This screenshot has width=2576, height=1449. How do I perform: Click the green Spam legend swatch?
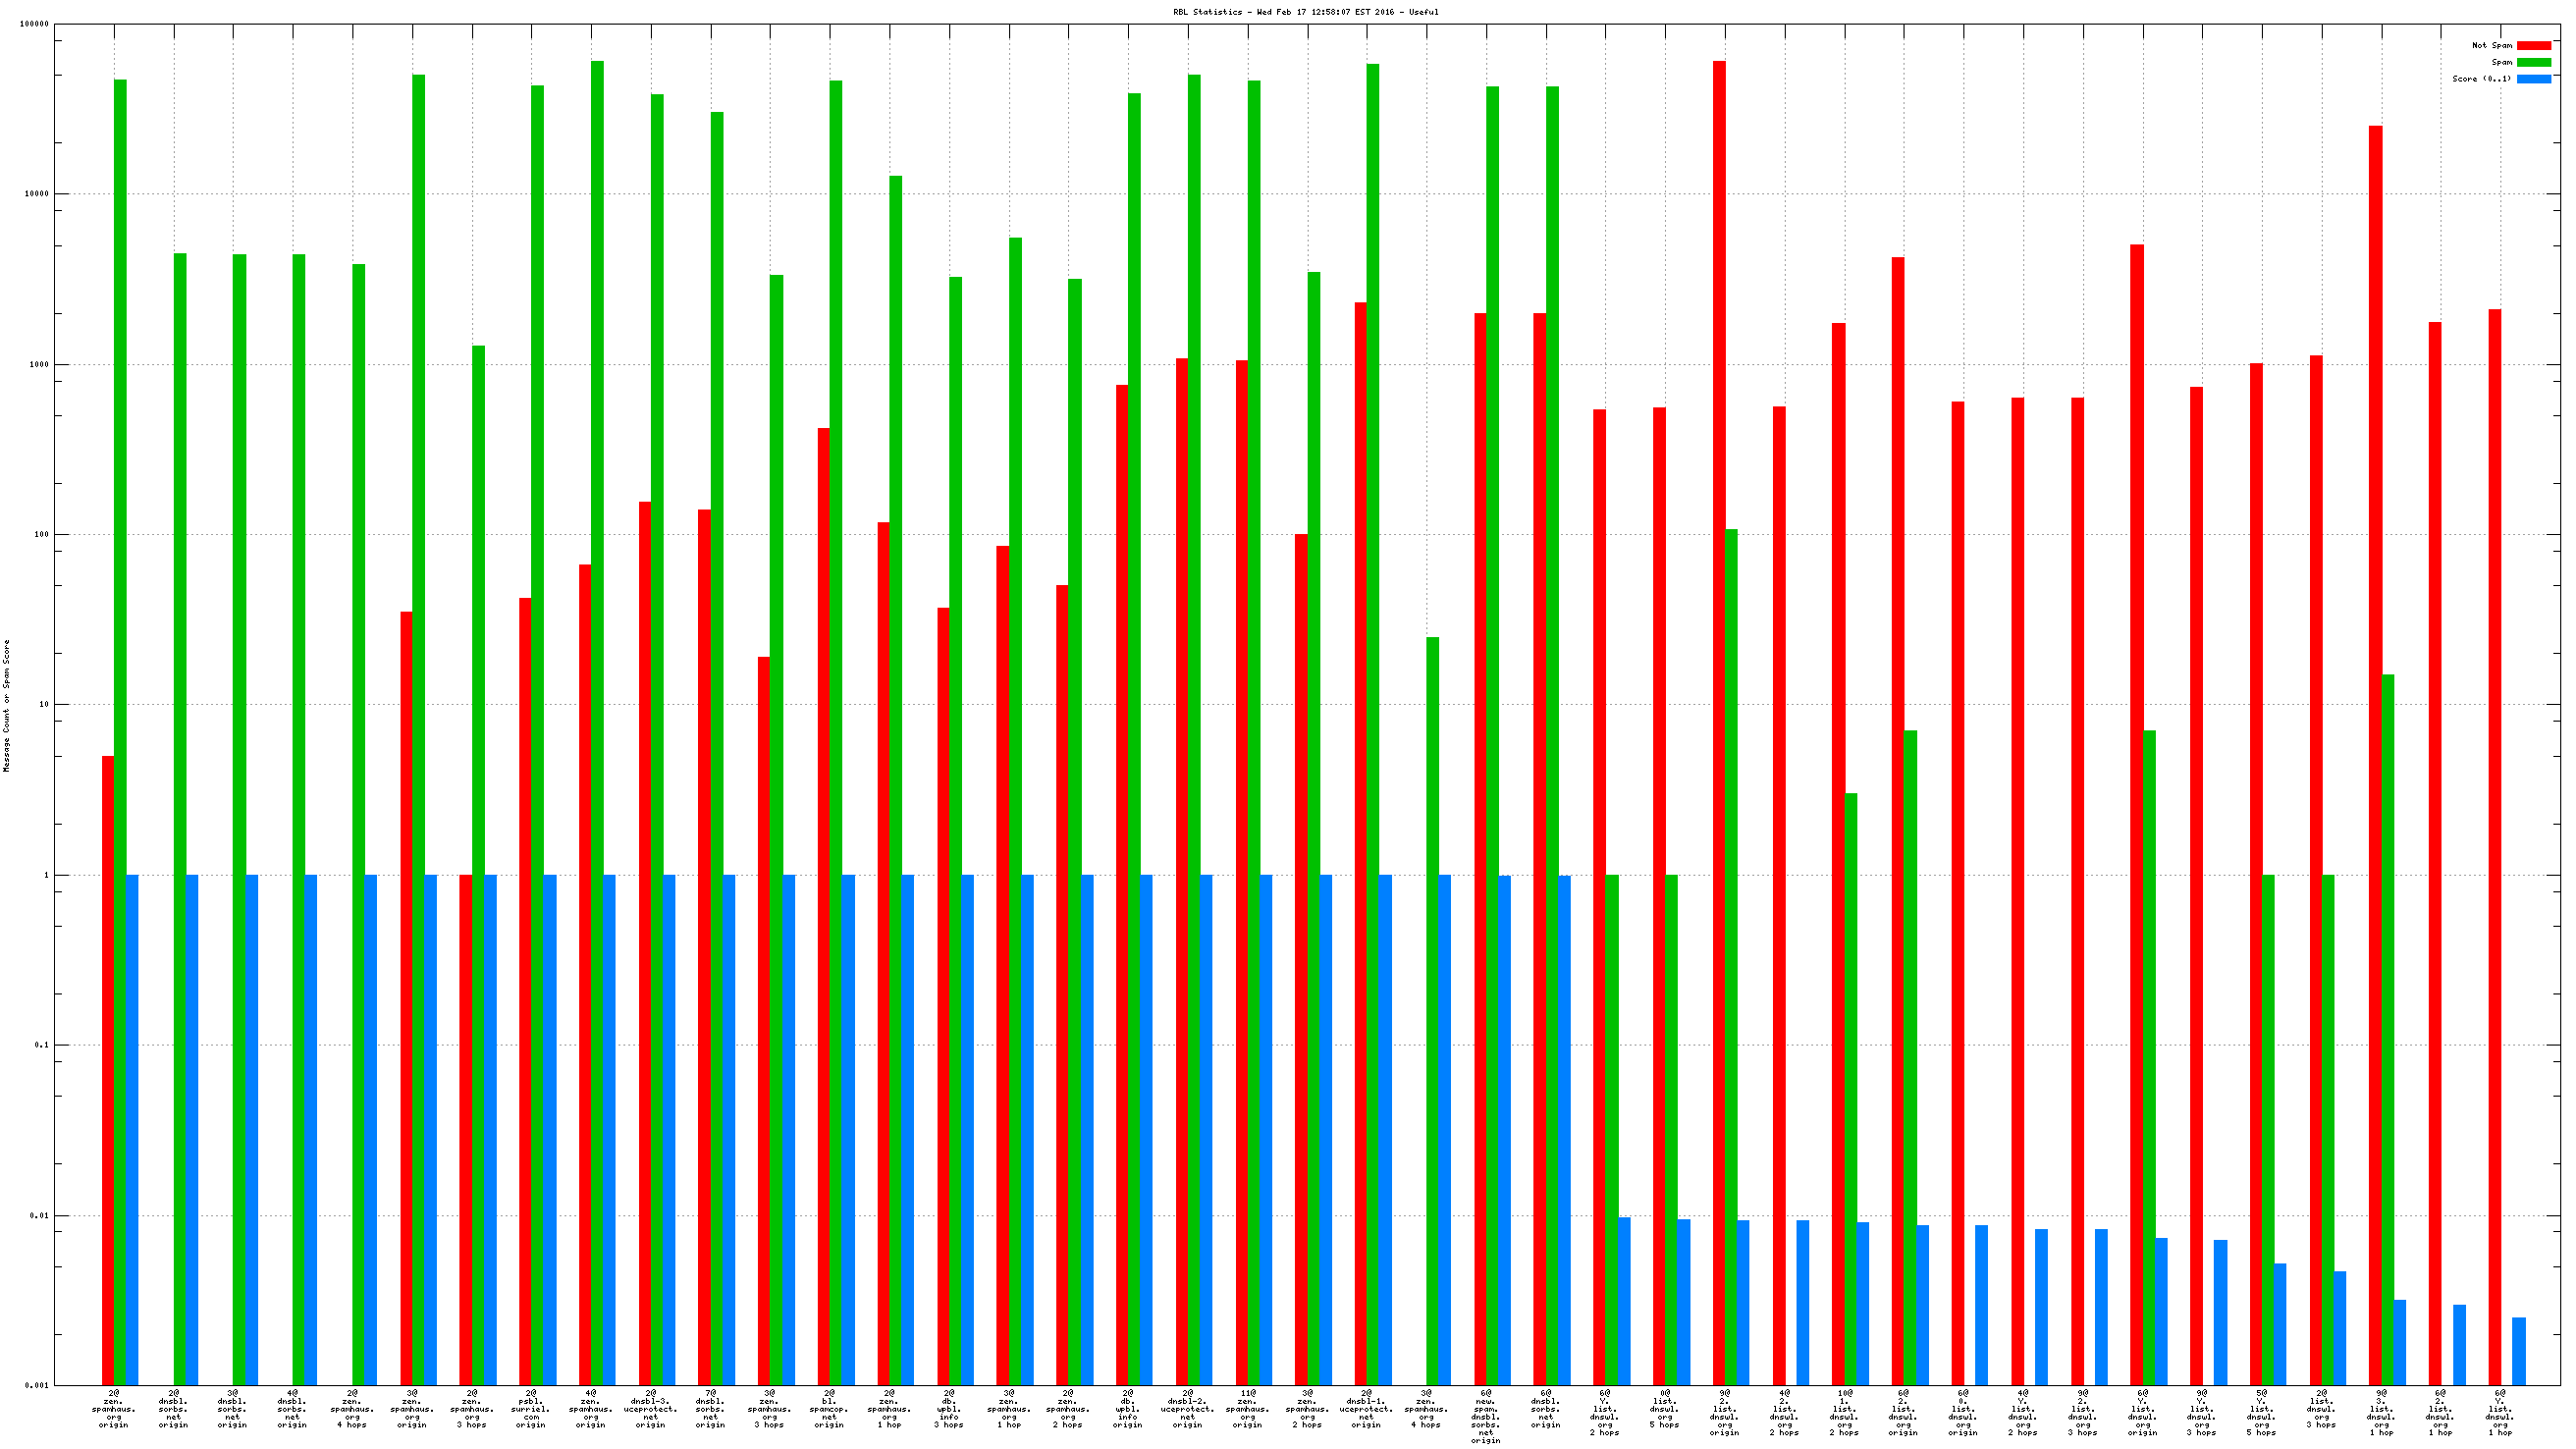[2533, 62]
